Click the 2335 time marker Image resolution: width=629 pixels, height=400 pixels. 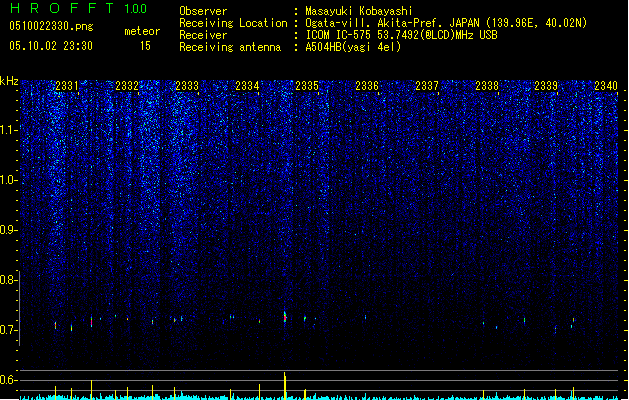(307, 86)
